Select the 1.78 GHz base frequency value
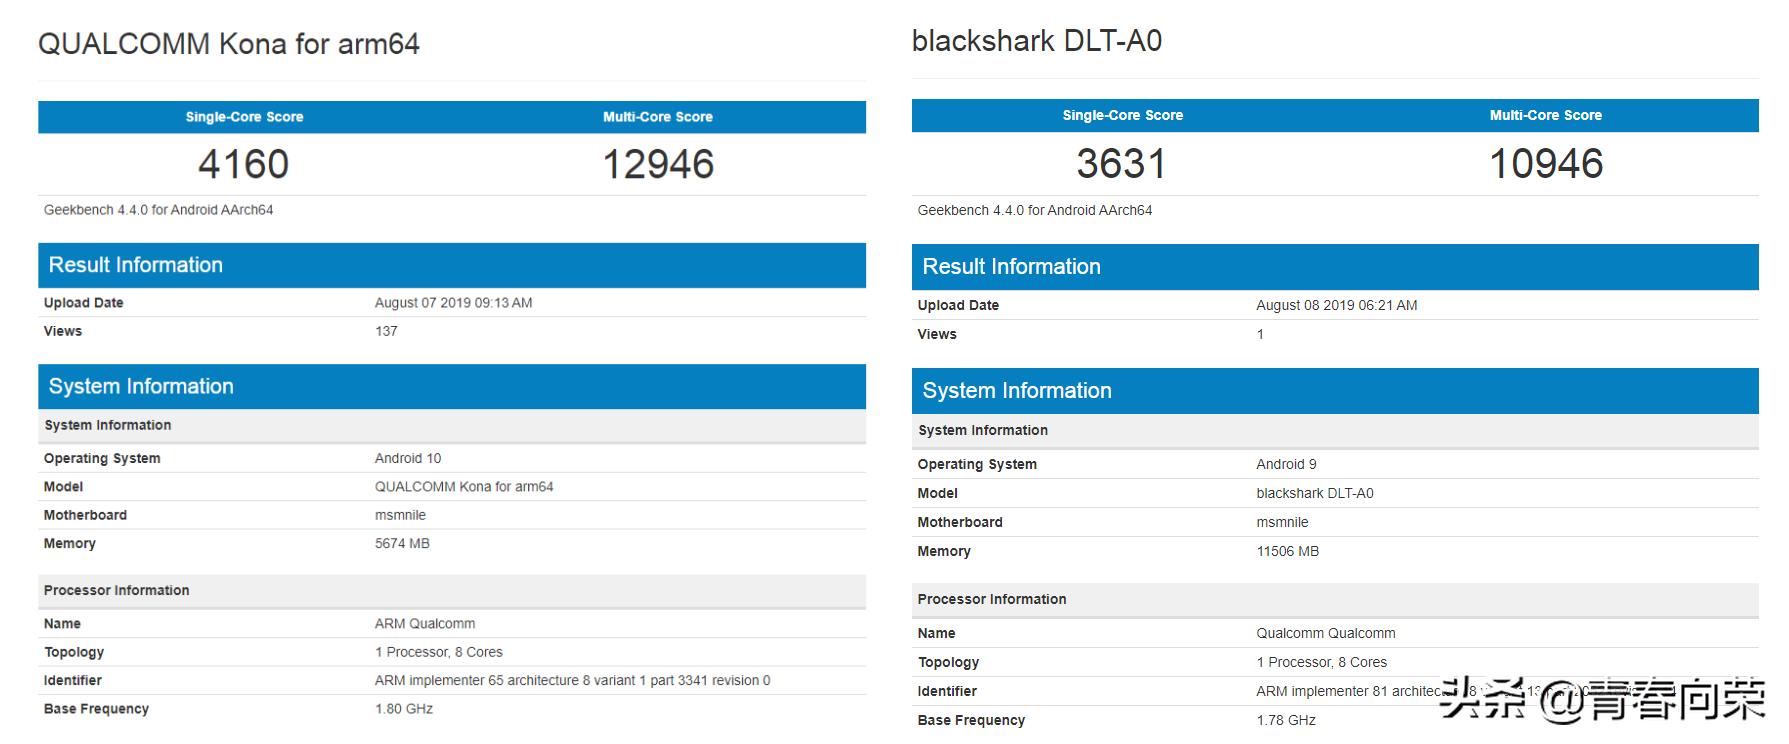 click(x=1285, y=720)
